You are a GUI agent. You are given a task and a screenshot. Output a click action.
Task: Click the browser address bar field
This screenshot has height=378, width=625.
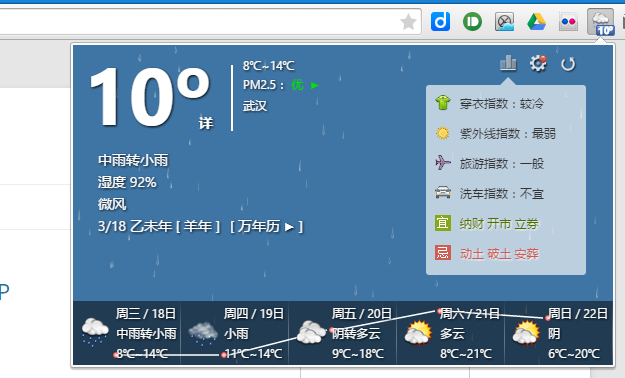[x=199, y=22]
